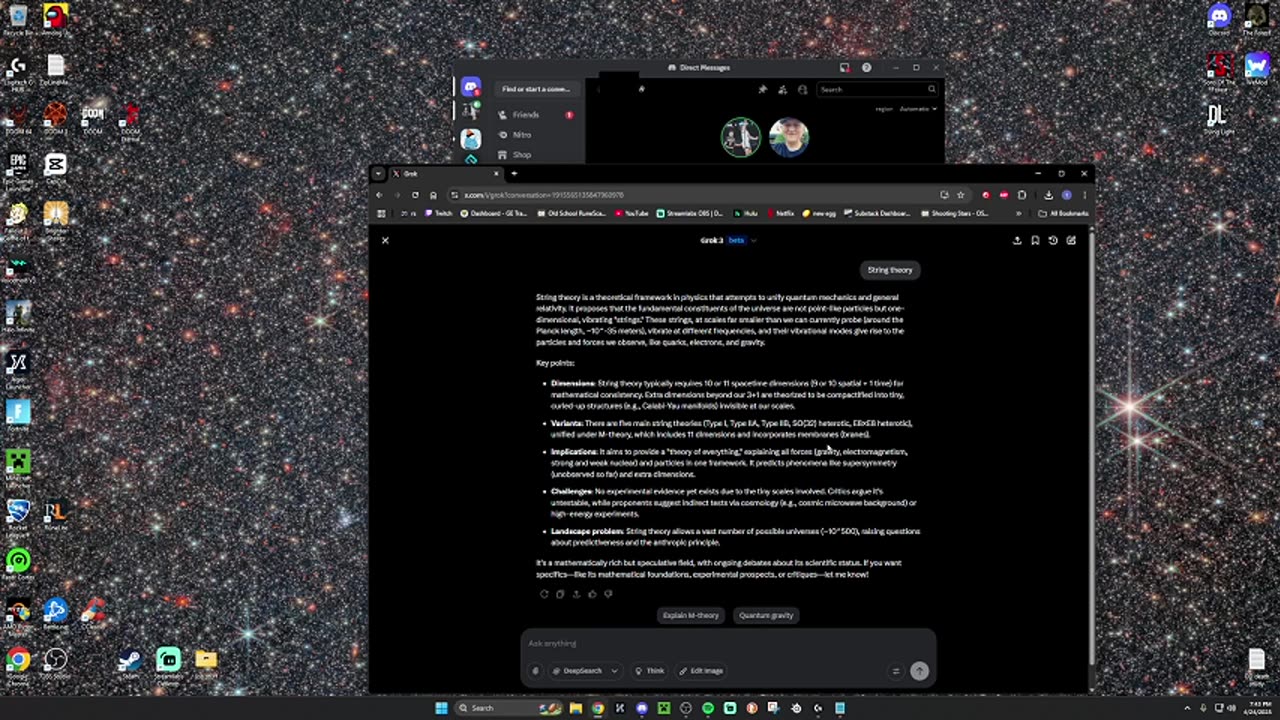Regenerate the Grok response

(x=544, y=594)
